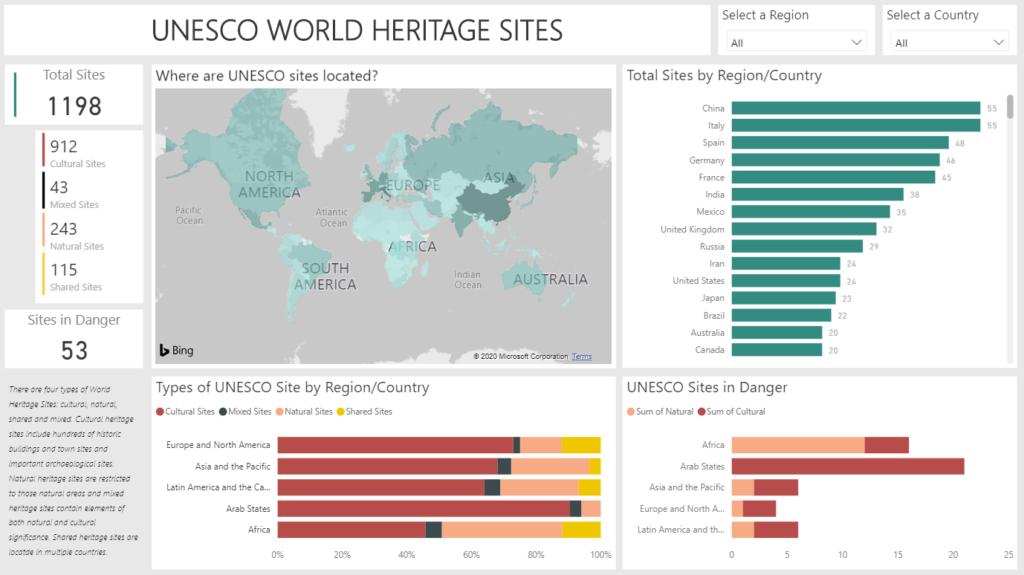Click the UNESCO Sites in Danger heading
The width and height of the screenshot is (1024, 575).
pyautogui.click(x=707, y=387)
